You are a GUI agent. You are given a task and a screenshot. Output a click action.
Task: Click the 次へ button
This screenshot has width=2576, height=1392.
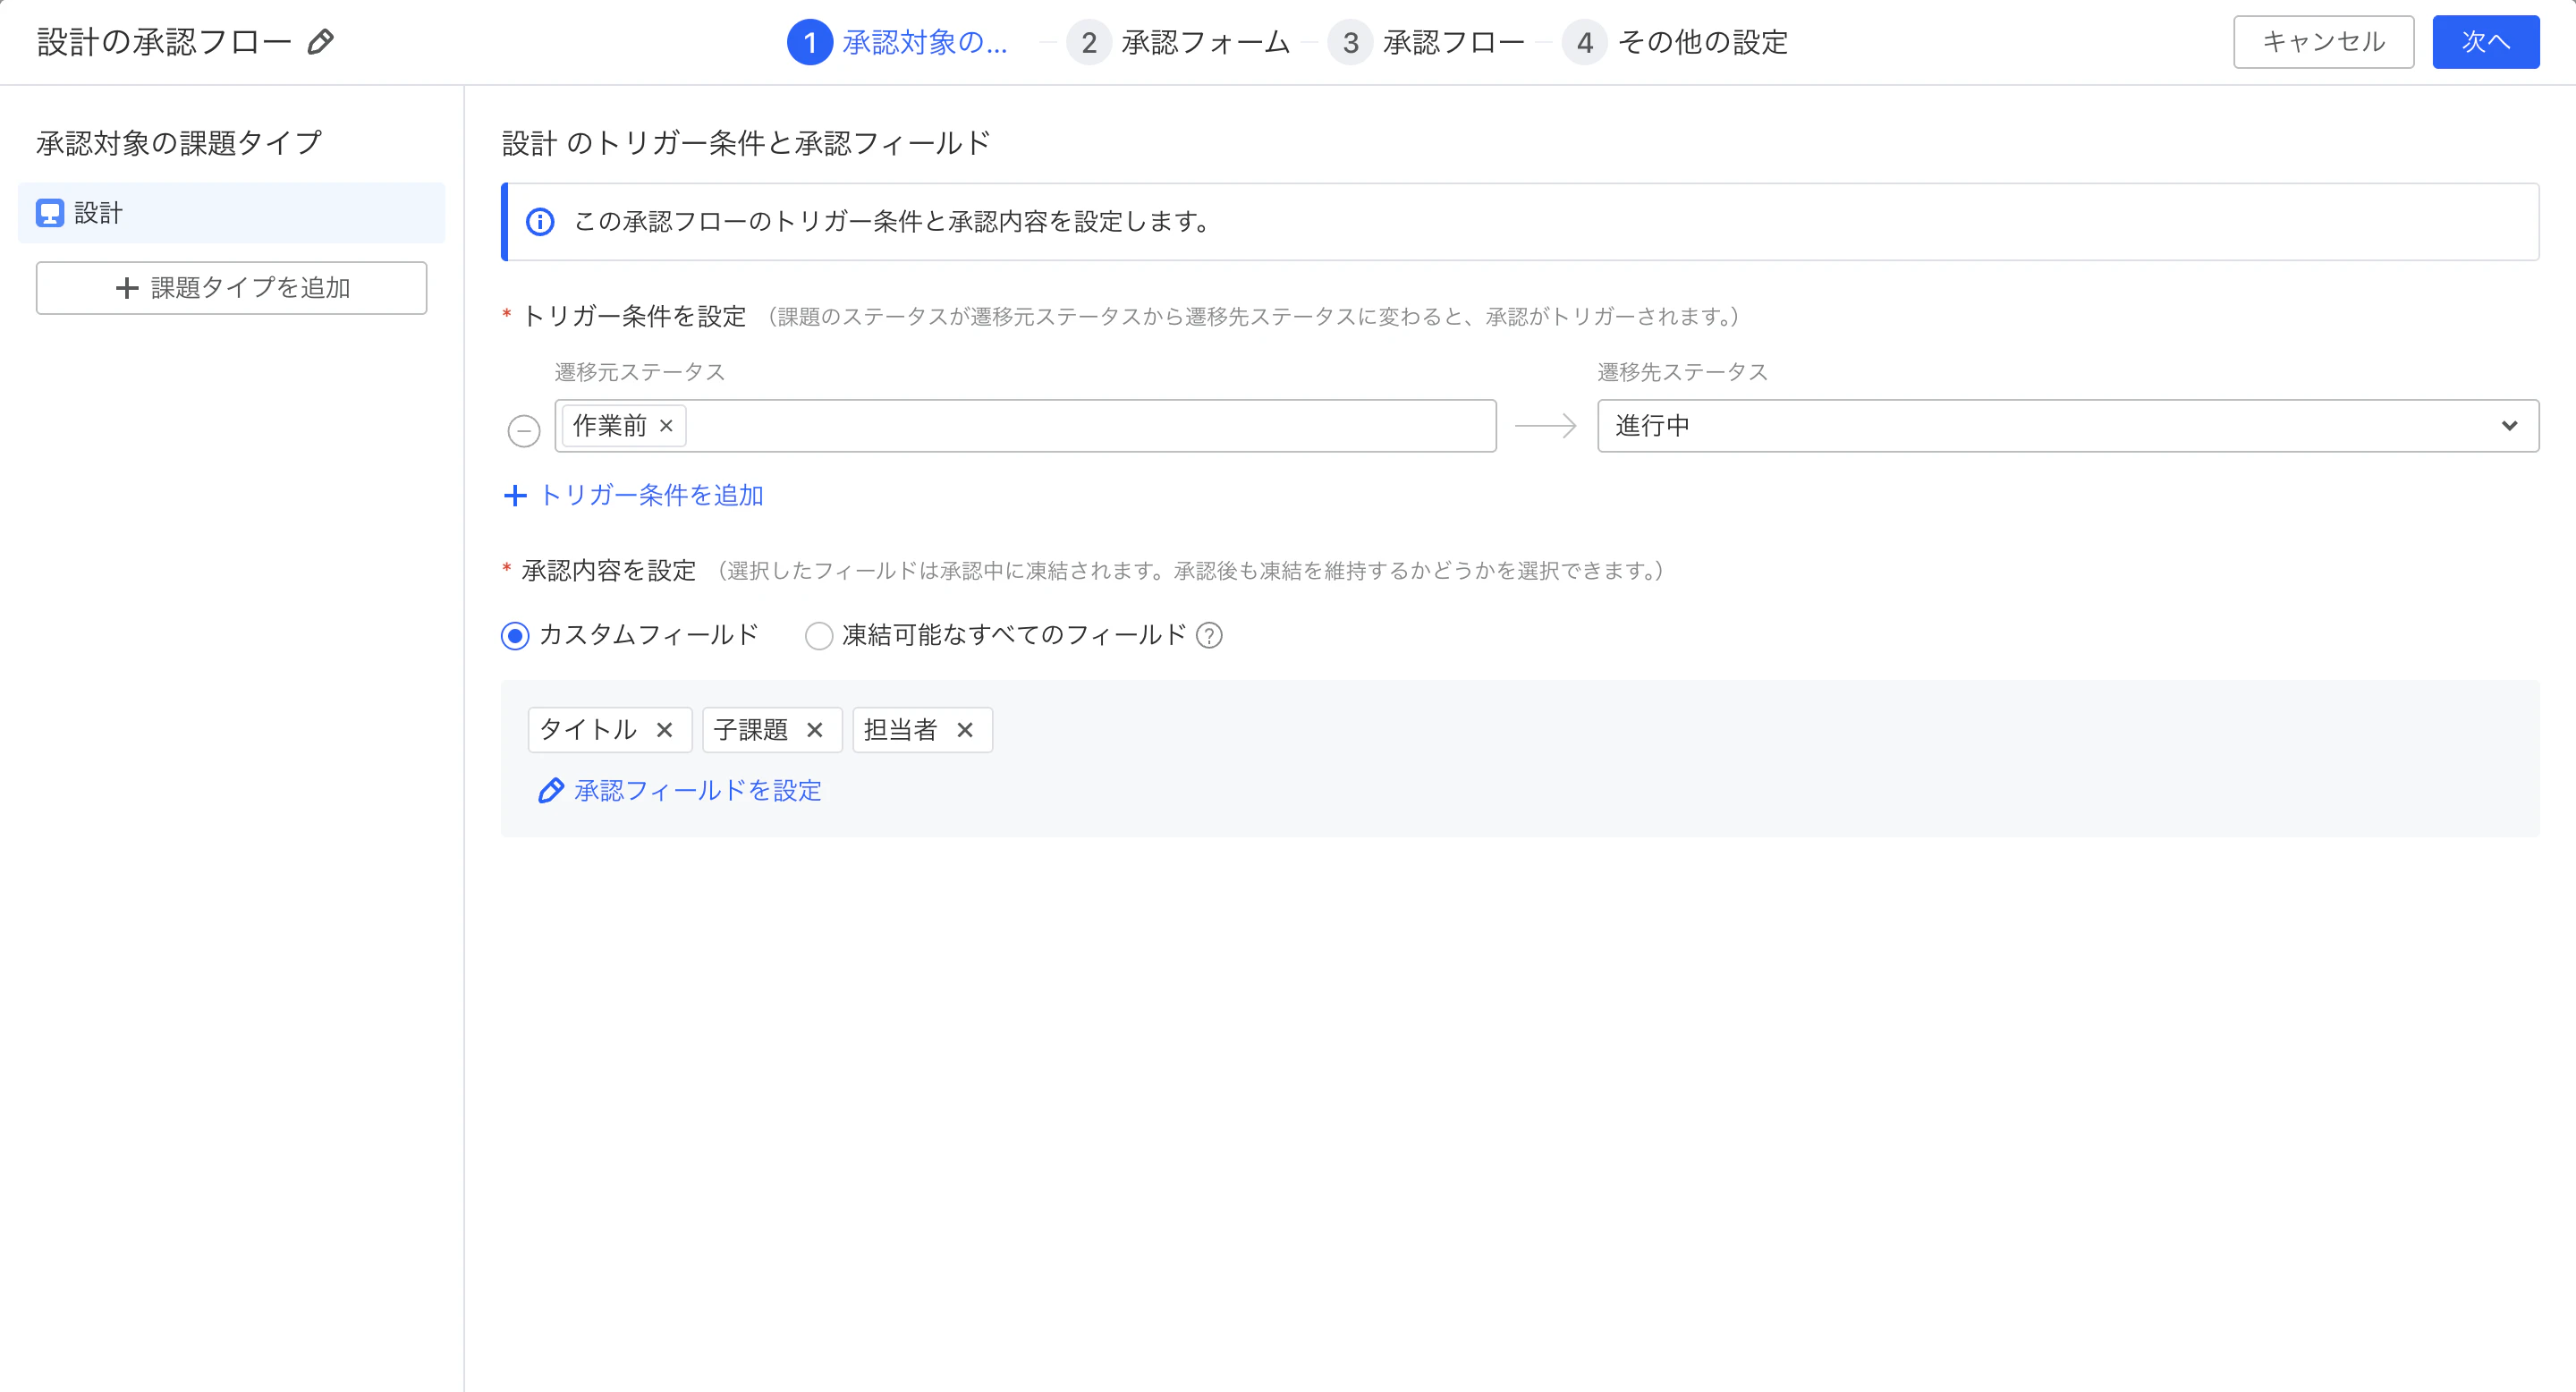coord(2486,42)
